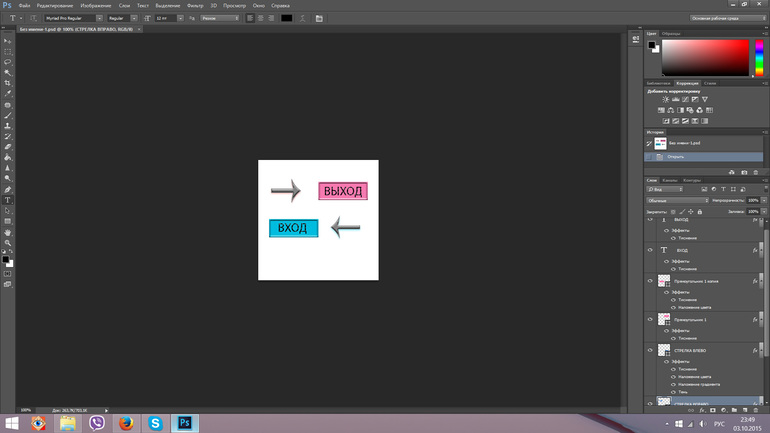The image size is (770, 433).
Task: Click the hue spectrum strip in Color panel
Action: point(757,58)
